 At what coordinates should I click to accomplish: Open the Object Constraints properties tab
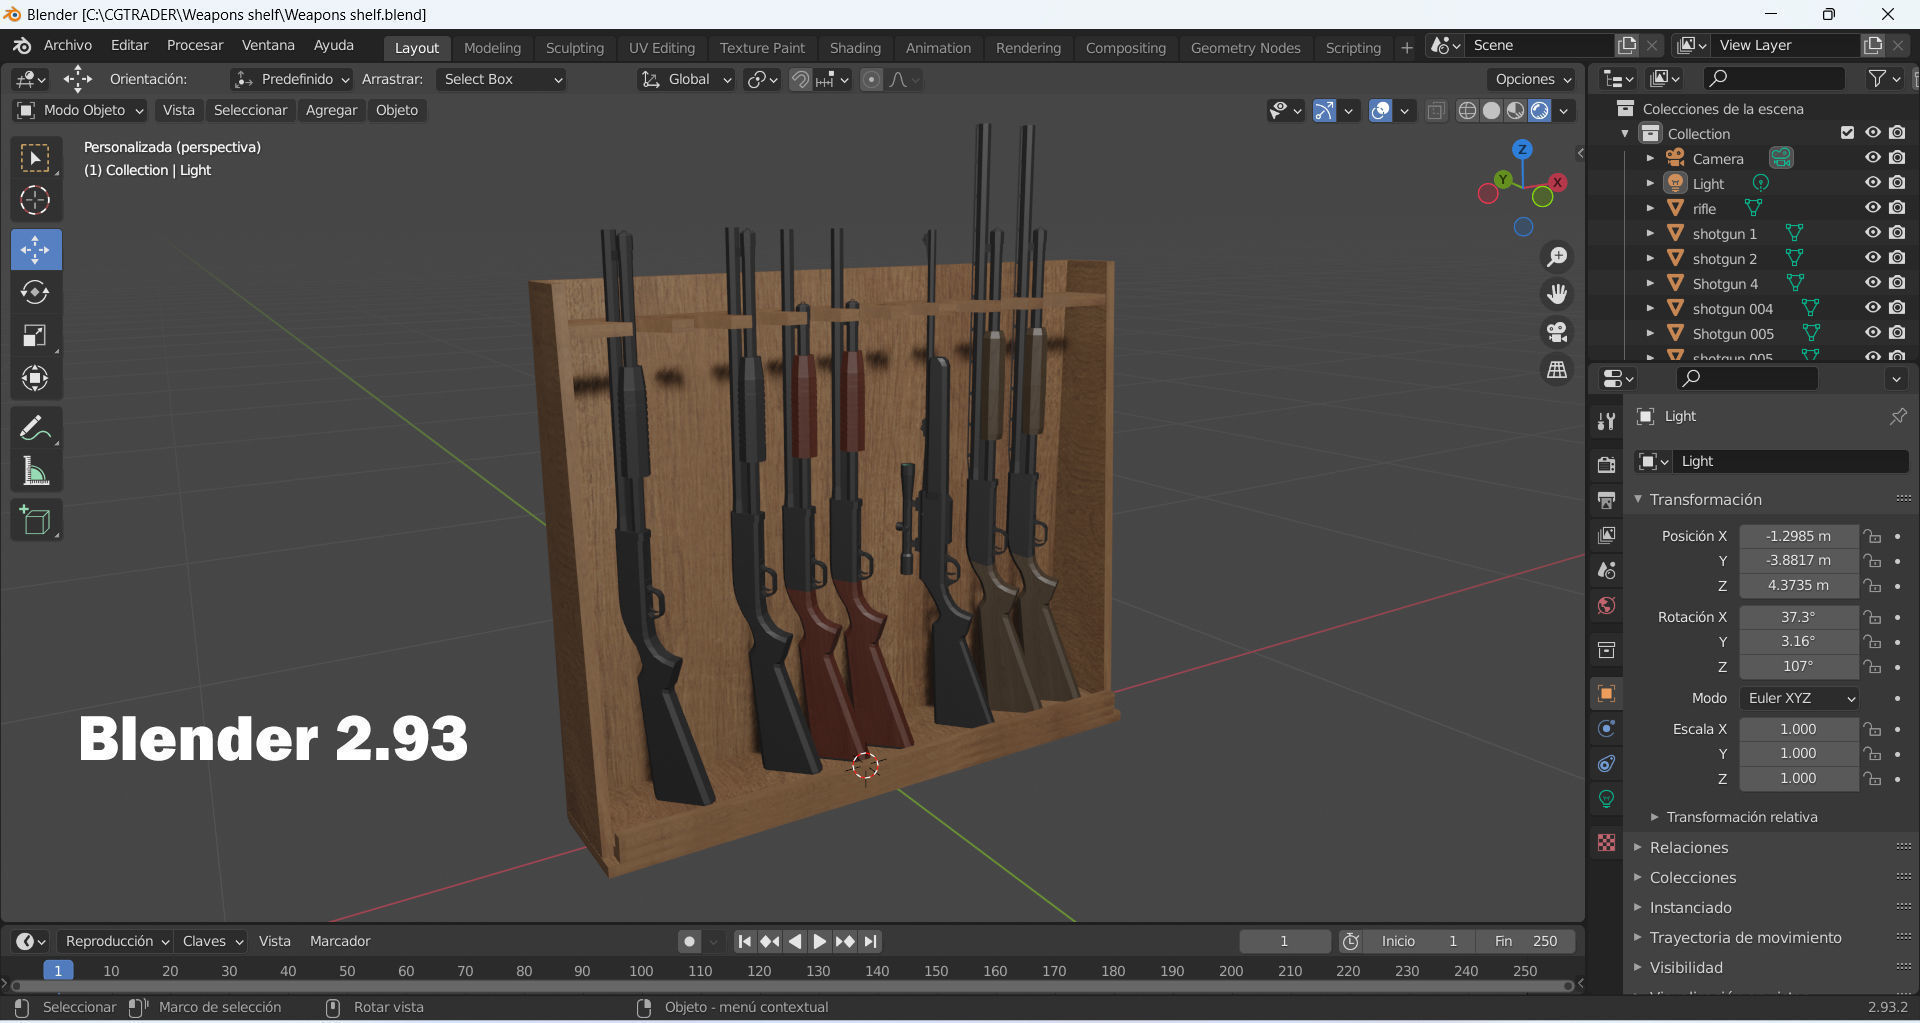click(x=1607, y=764)
